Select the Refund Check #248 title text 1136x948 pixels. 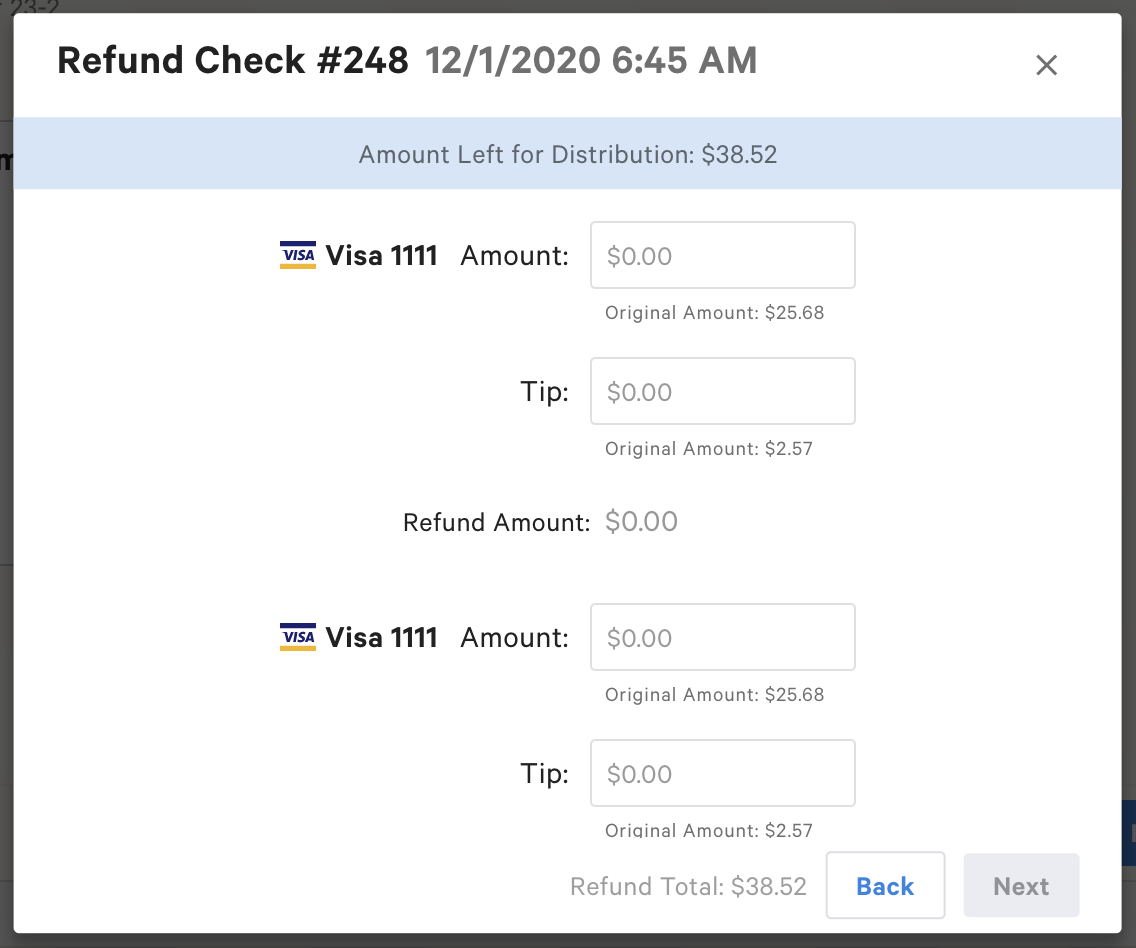point(233,60)
